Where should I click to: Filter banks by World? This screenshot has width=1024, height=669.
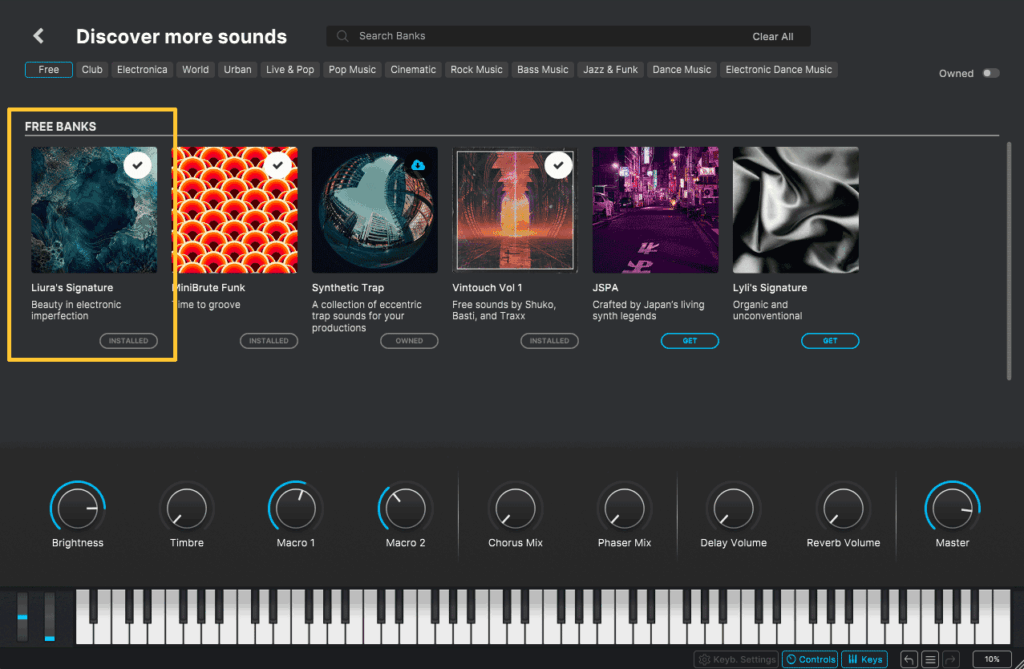[x=195, y=69]
